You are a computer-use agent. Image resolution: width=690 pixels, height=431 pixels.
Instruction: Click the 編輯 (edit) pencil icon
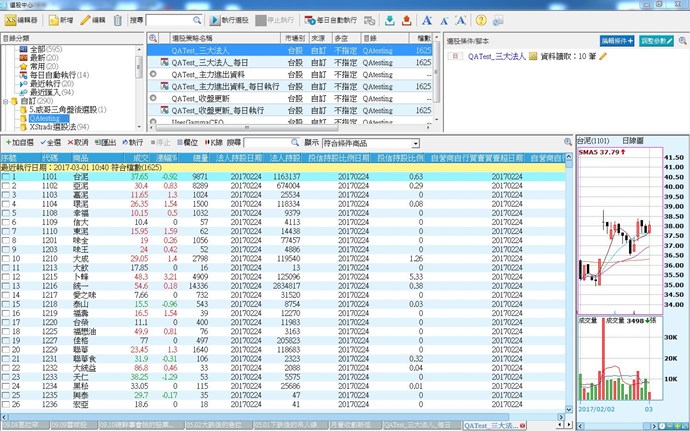(96, 20)
